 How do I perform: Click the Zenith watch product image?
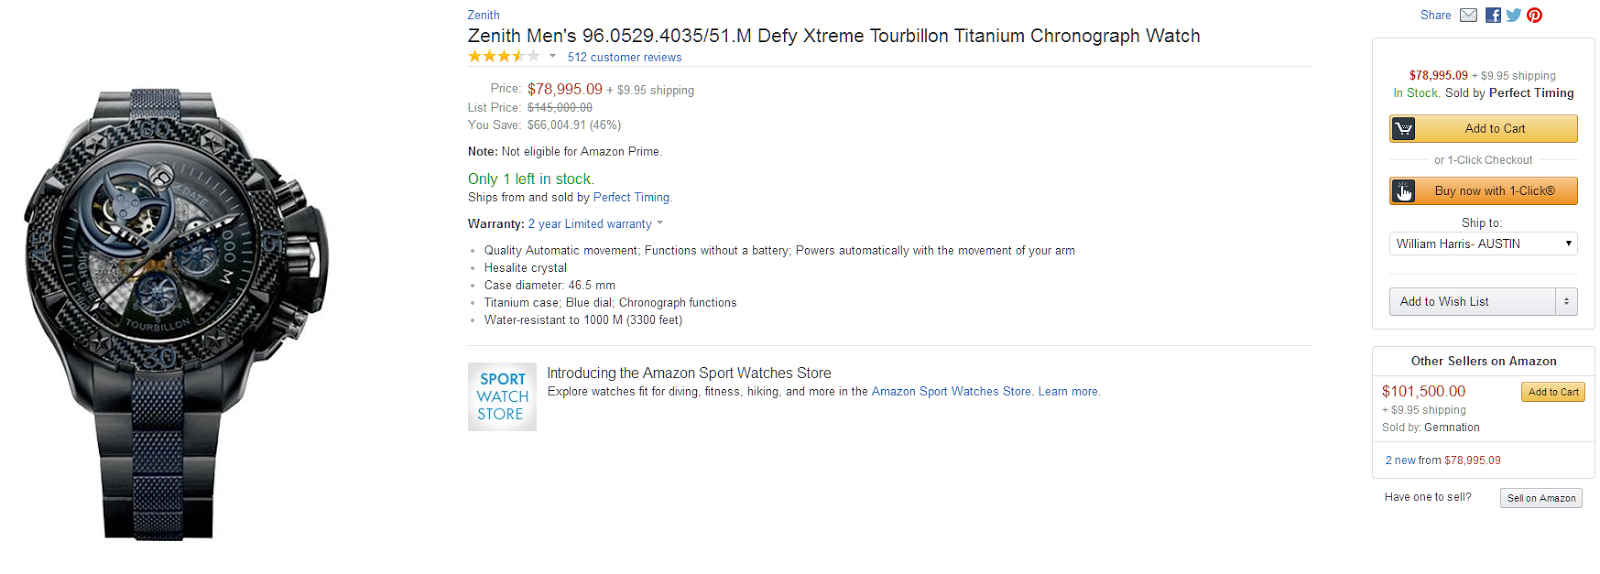[x=178, y=315]
